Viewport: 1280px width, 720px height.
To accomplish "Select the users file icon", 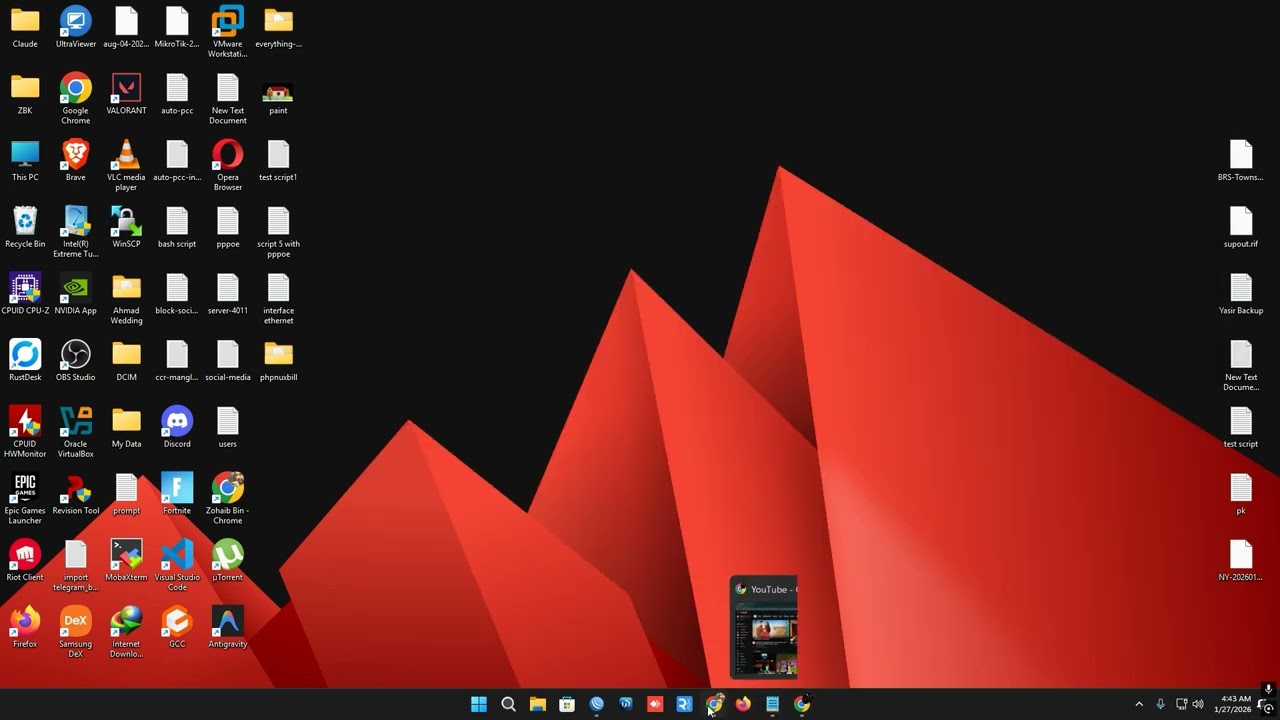I will [228, 428].
